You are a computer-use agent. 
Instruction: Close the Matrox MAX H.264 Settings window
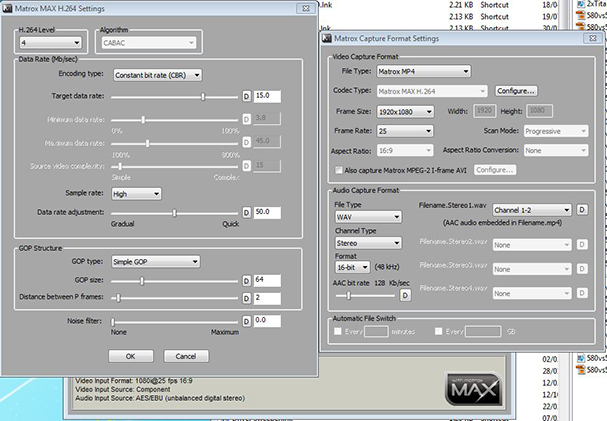click(305, 8)
